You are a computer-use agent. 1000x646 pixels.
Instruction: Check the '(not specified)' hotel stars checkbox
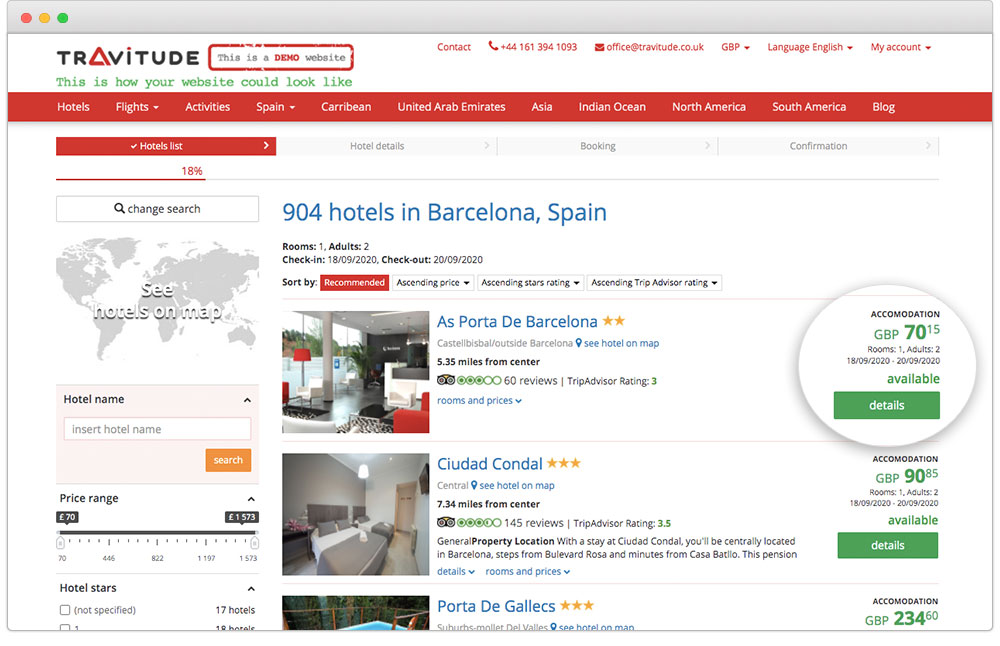coord(65,610)
